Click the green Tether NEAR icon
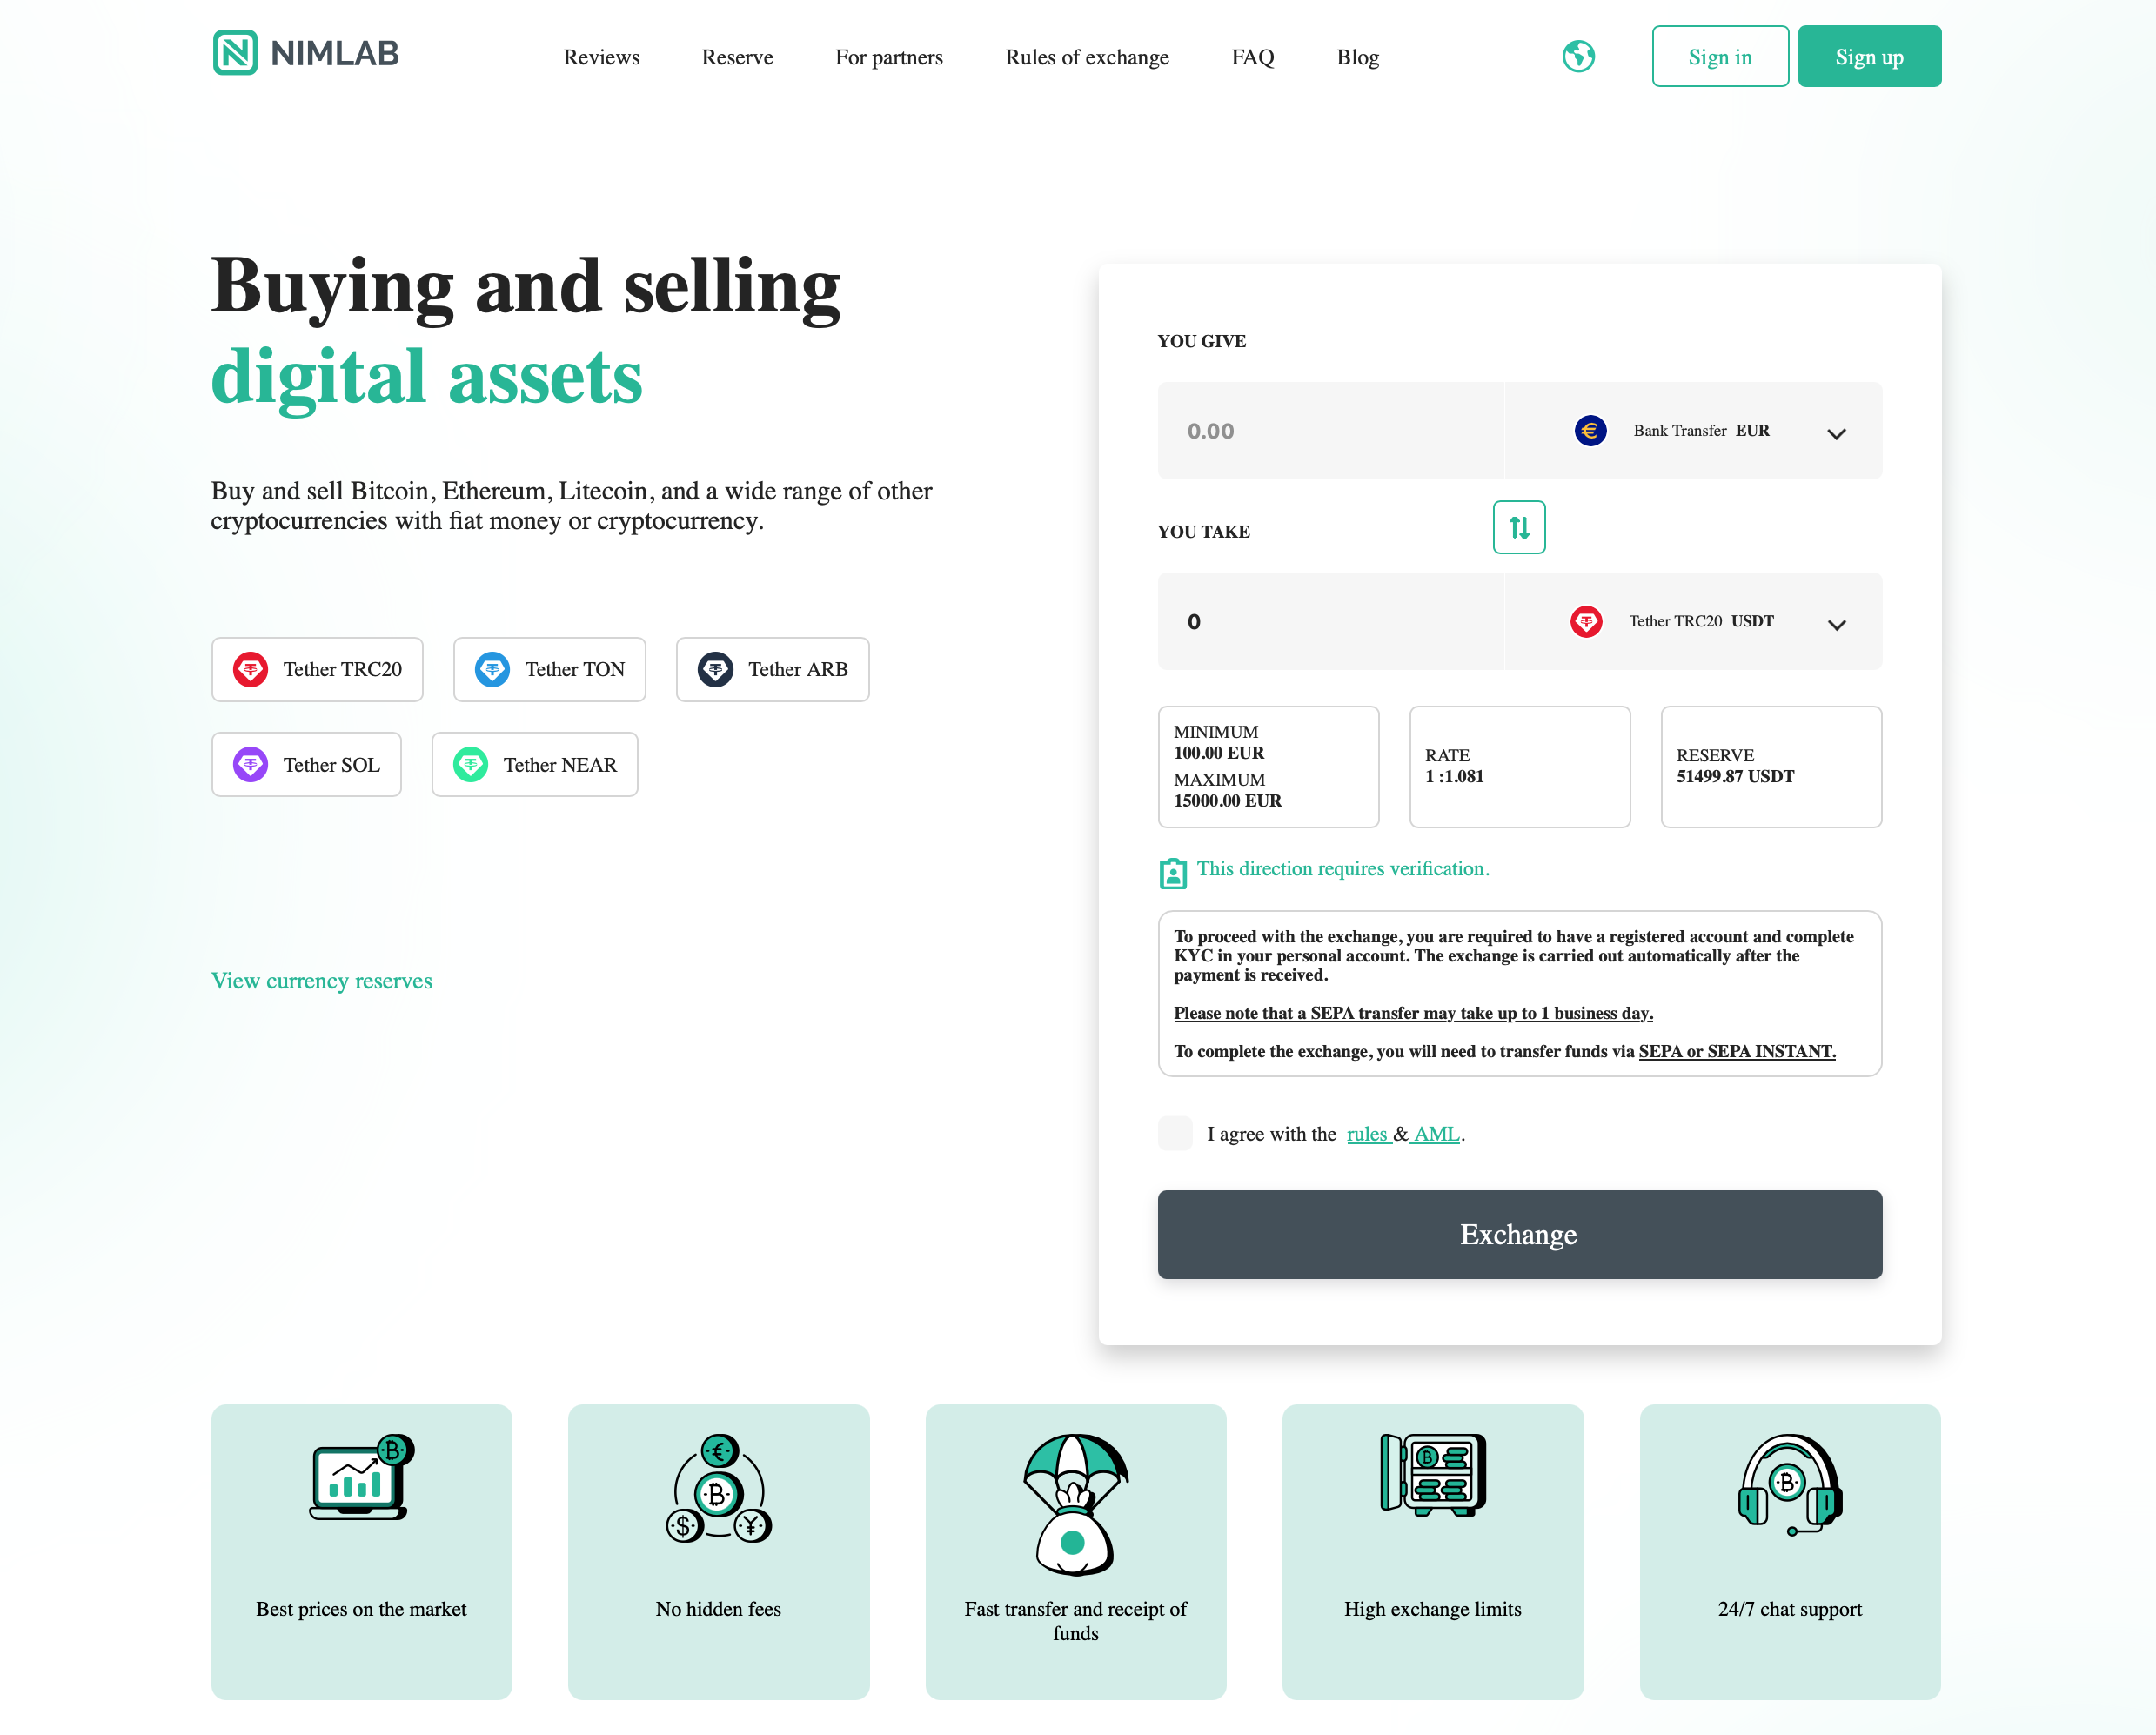The image size is (2156, 1735). point(470,765)
